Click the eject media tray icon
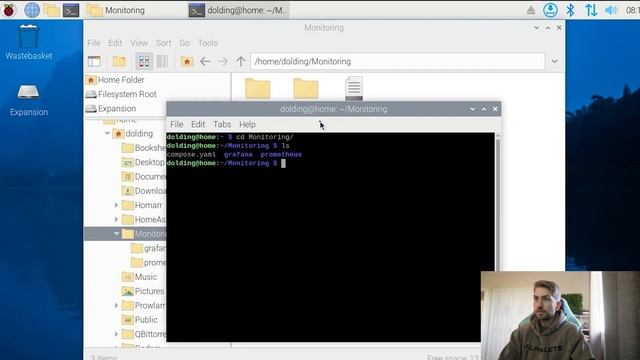This screenshot has height=360, width=640. point(531,10)
